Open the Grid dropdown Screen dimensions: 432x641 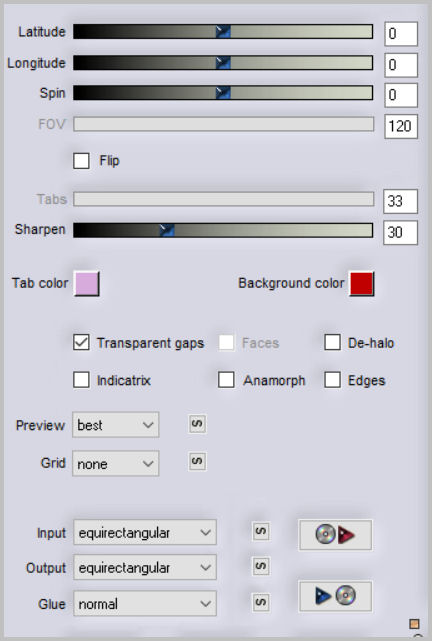pos(116,464)
